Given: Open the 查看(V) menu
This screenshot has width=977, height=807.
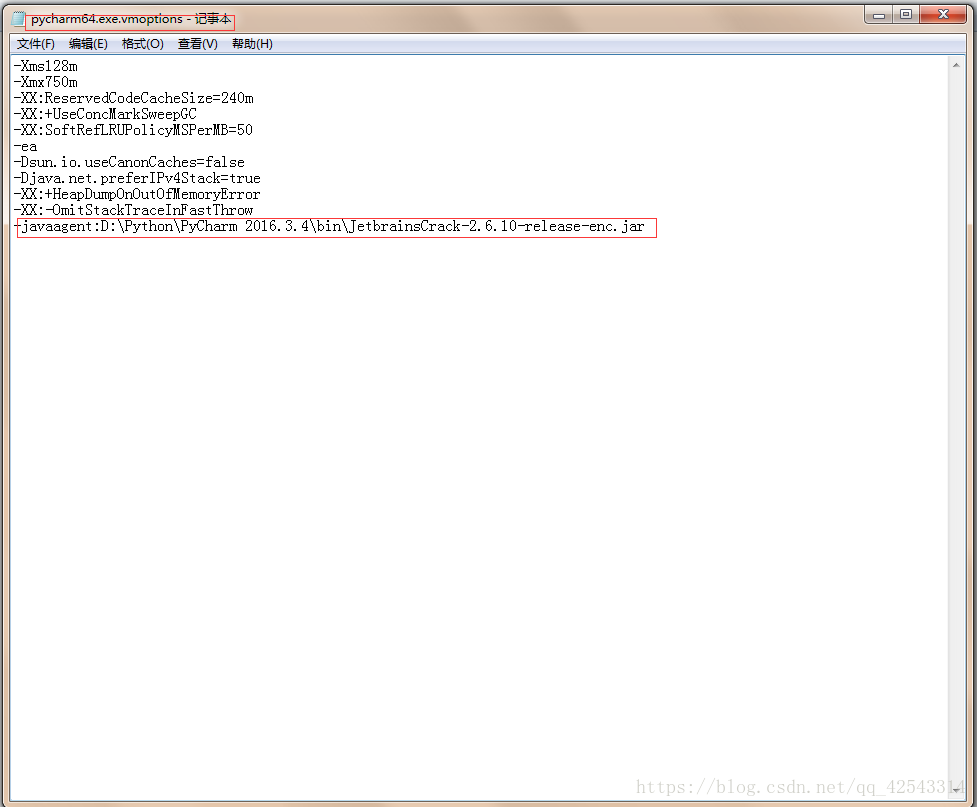Looking at the screenshot, I should coord(198,44).
